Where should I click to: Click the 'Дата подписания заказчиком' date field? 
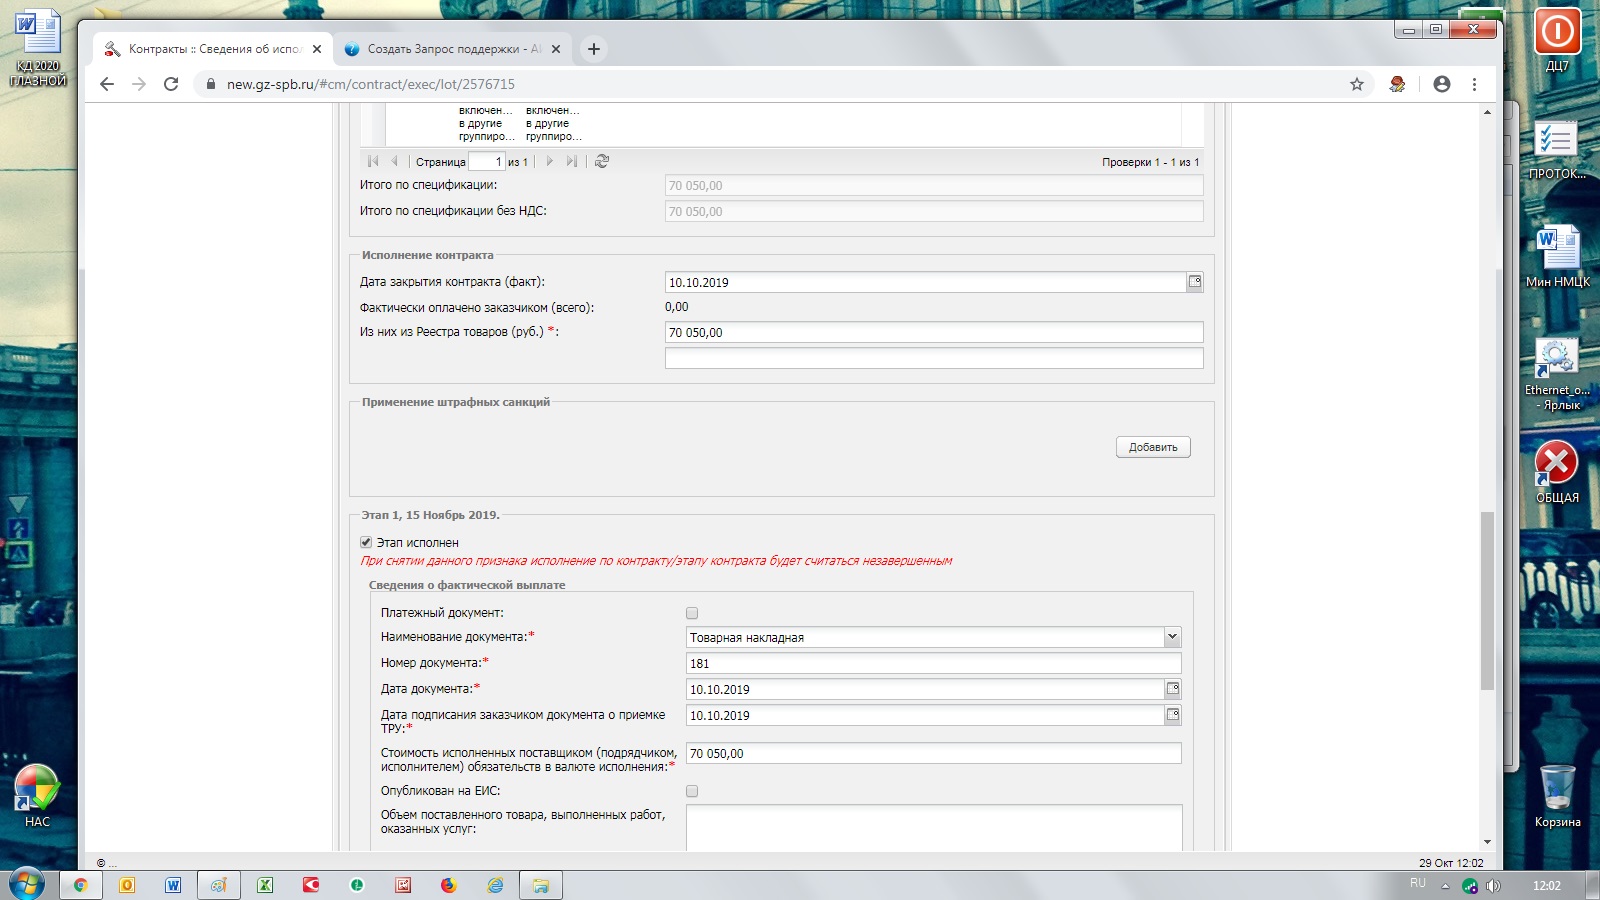point(925,715)
